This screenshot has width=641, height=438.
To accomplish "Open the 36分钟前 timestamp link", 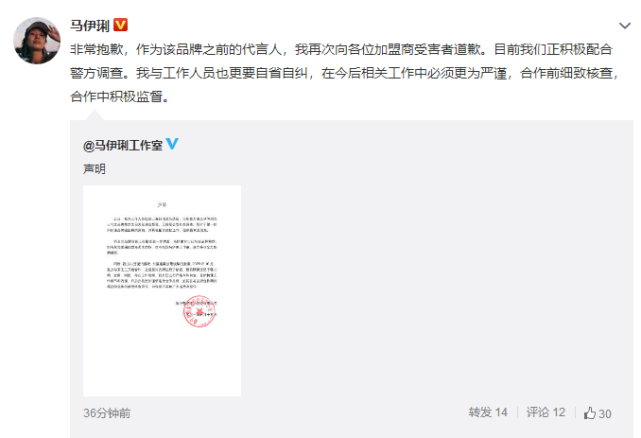I will 107,413.
